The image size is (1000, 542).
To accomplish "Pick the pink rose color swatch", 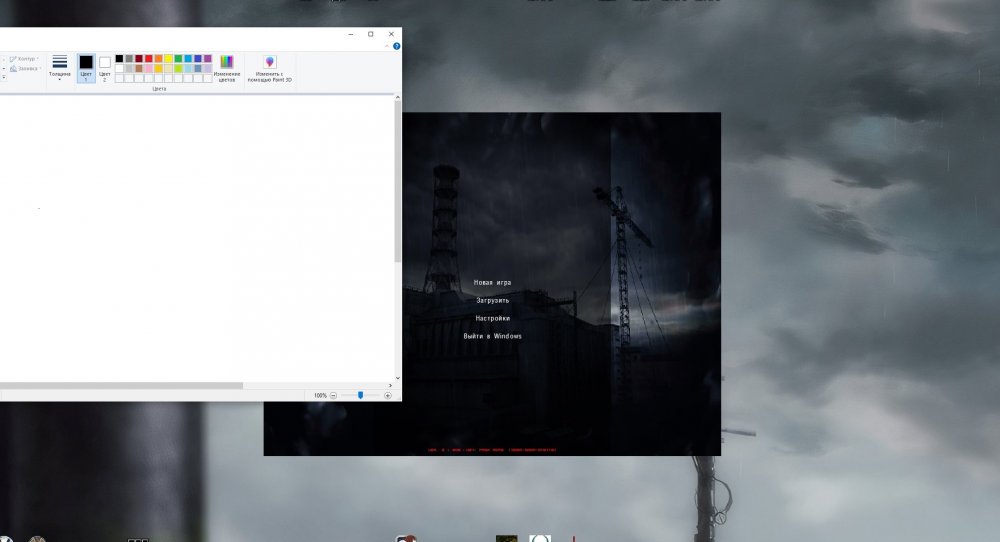I will [x=149, y=68].
